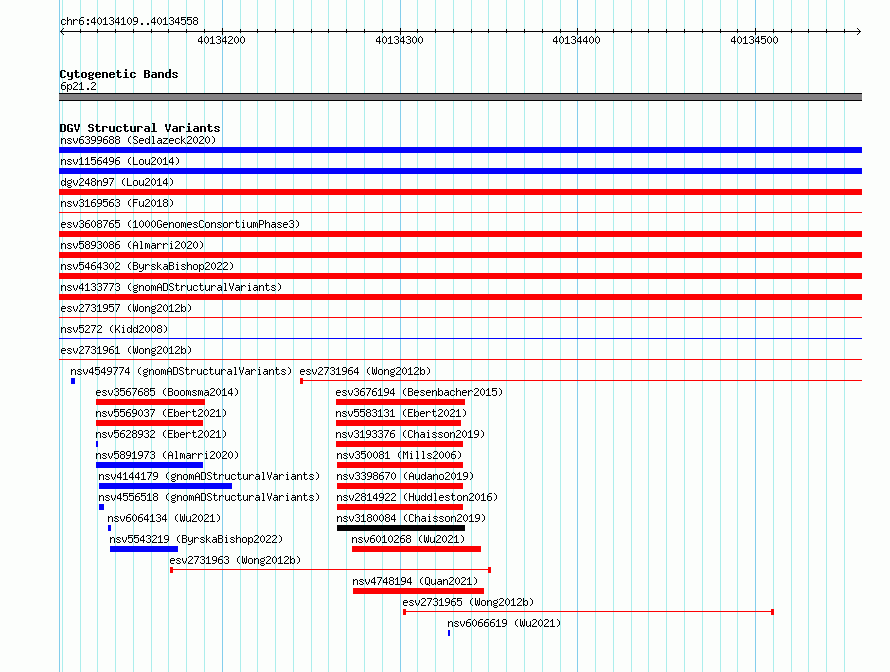Select the nsv2814922 (Huddleston2016) label
Image resolution: width=890 pixels, height=672 pixels.
point(417,497)
